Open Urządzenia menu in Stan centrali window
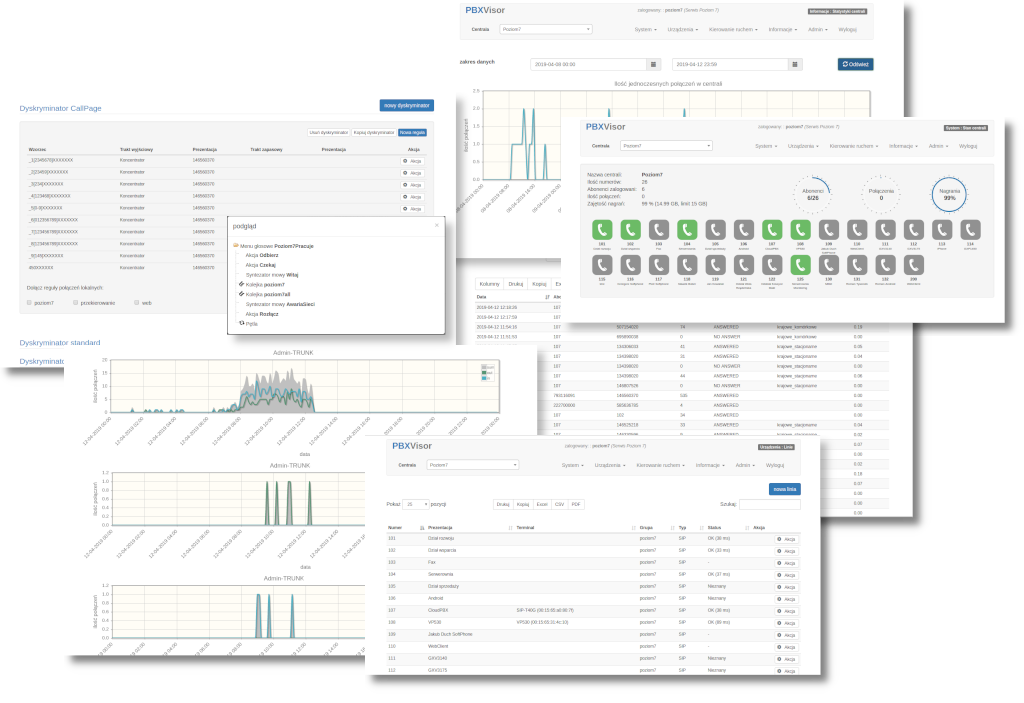The image size is (1024, 703). (803, 146)
